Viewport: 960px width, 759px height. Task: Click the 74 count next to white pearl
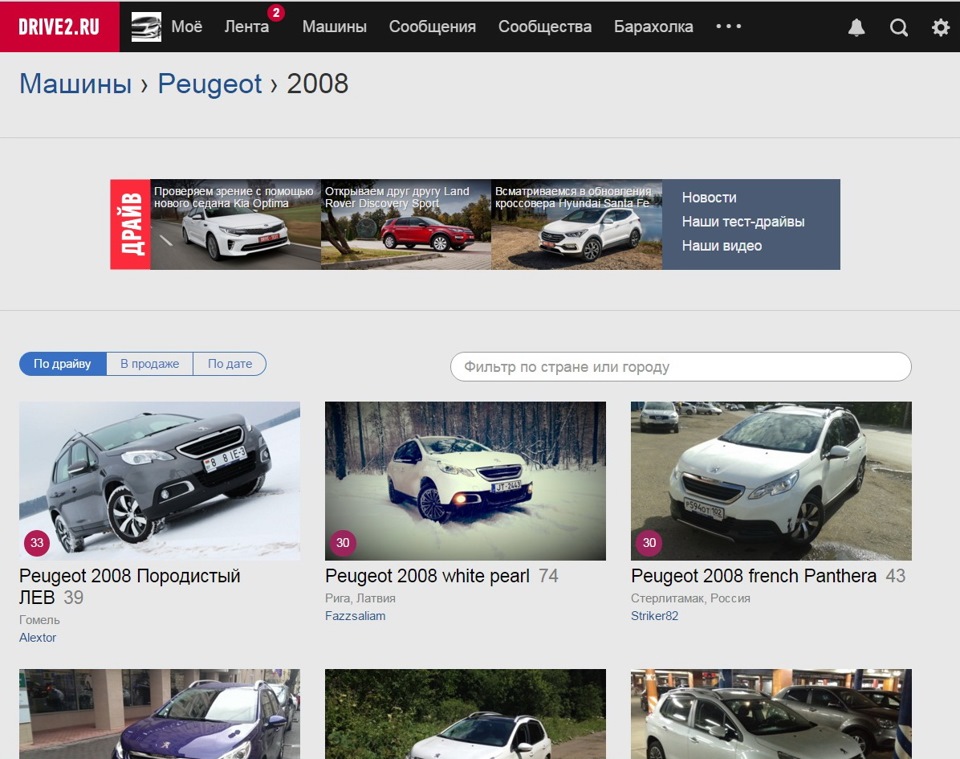coord(549,576)
